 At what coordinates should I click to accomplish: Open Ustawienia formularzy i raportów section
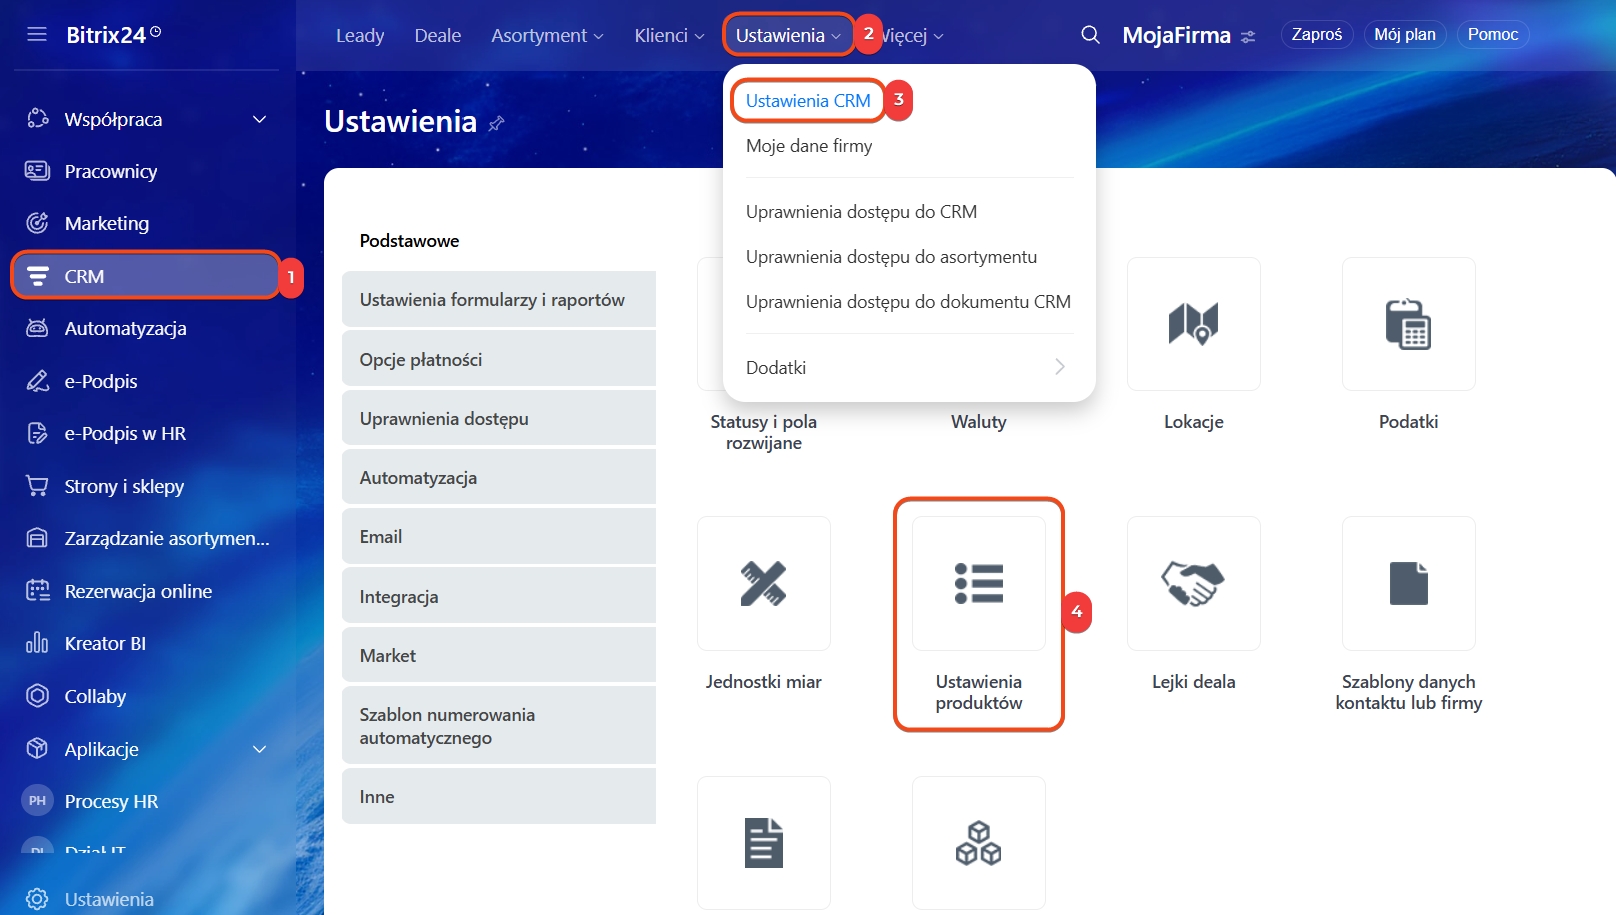[499, 299]
